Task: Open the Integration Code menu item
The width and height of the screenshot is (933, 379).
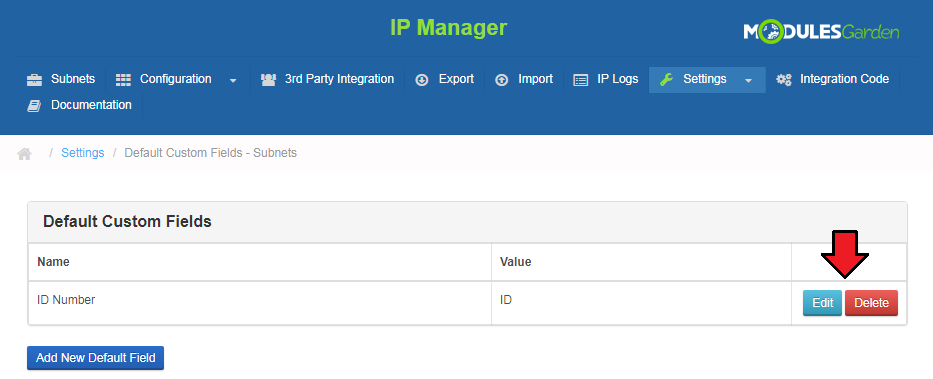Action: click(844, 79)
